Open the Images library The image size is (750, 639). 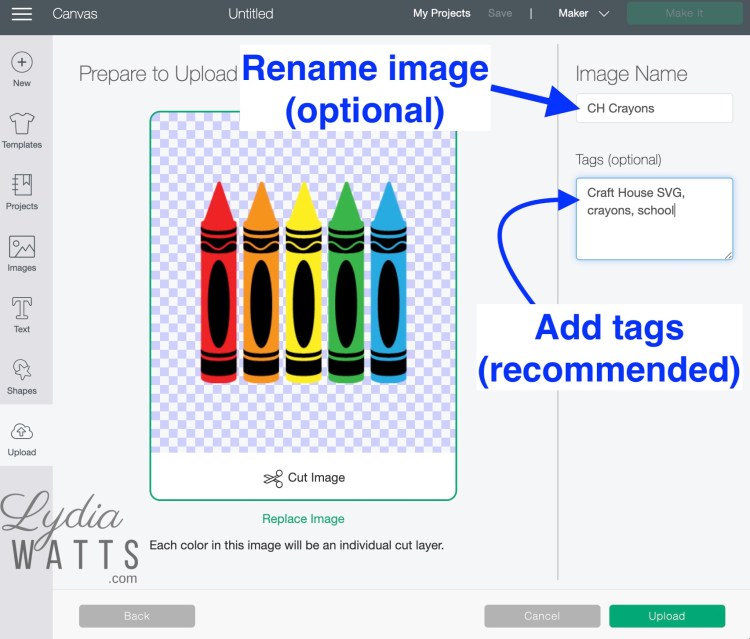tap(22, 254)
